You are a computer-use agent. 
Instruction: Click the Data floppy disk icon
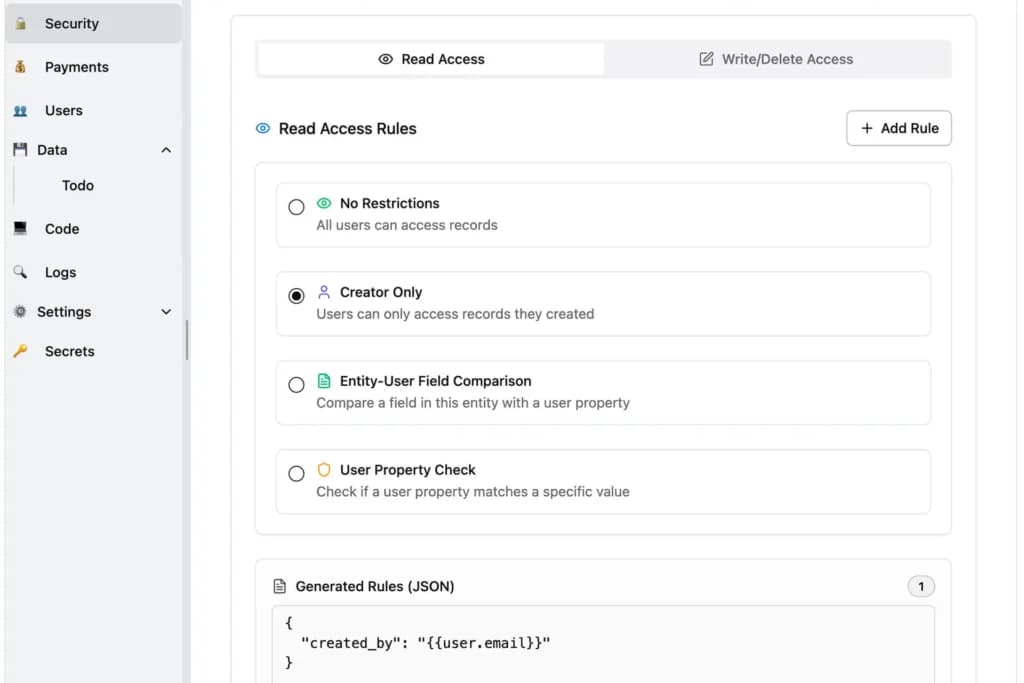click(20, 150)
